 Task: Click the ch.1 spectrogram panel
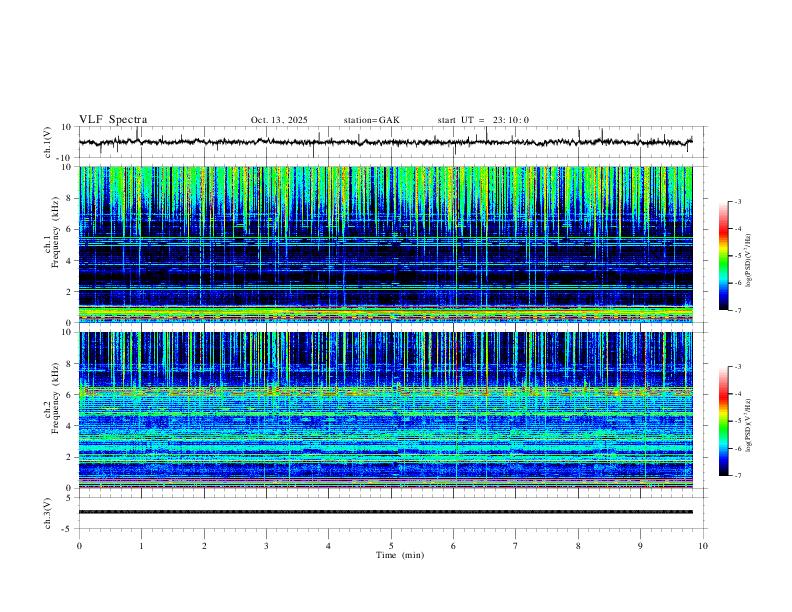click(385, 244)
